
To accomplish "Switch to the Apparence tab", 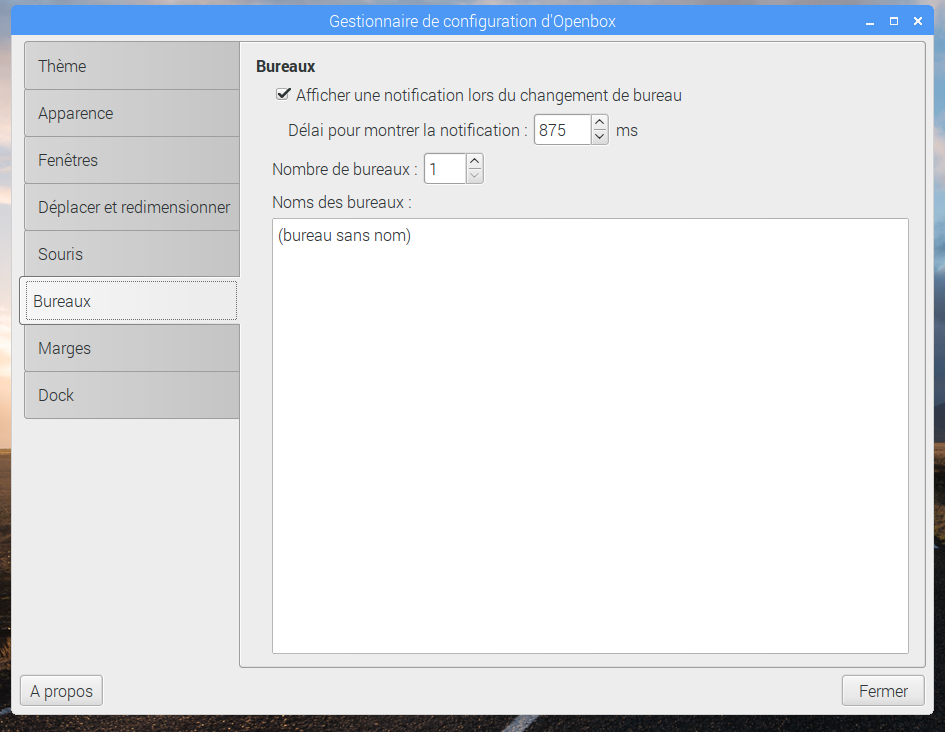I will point(132,113).
